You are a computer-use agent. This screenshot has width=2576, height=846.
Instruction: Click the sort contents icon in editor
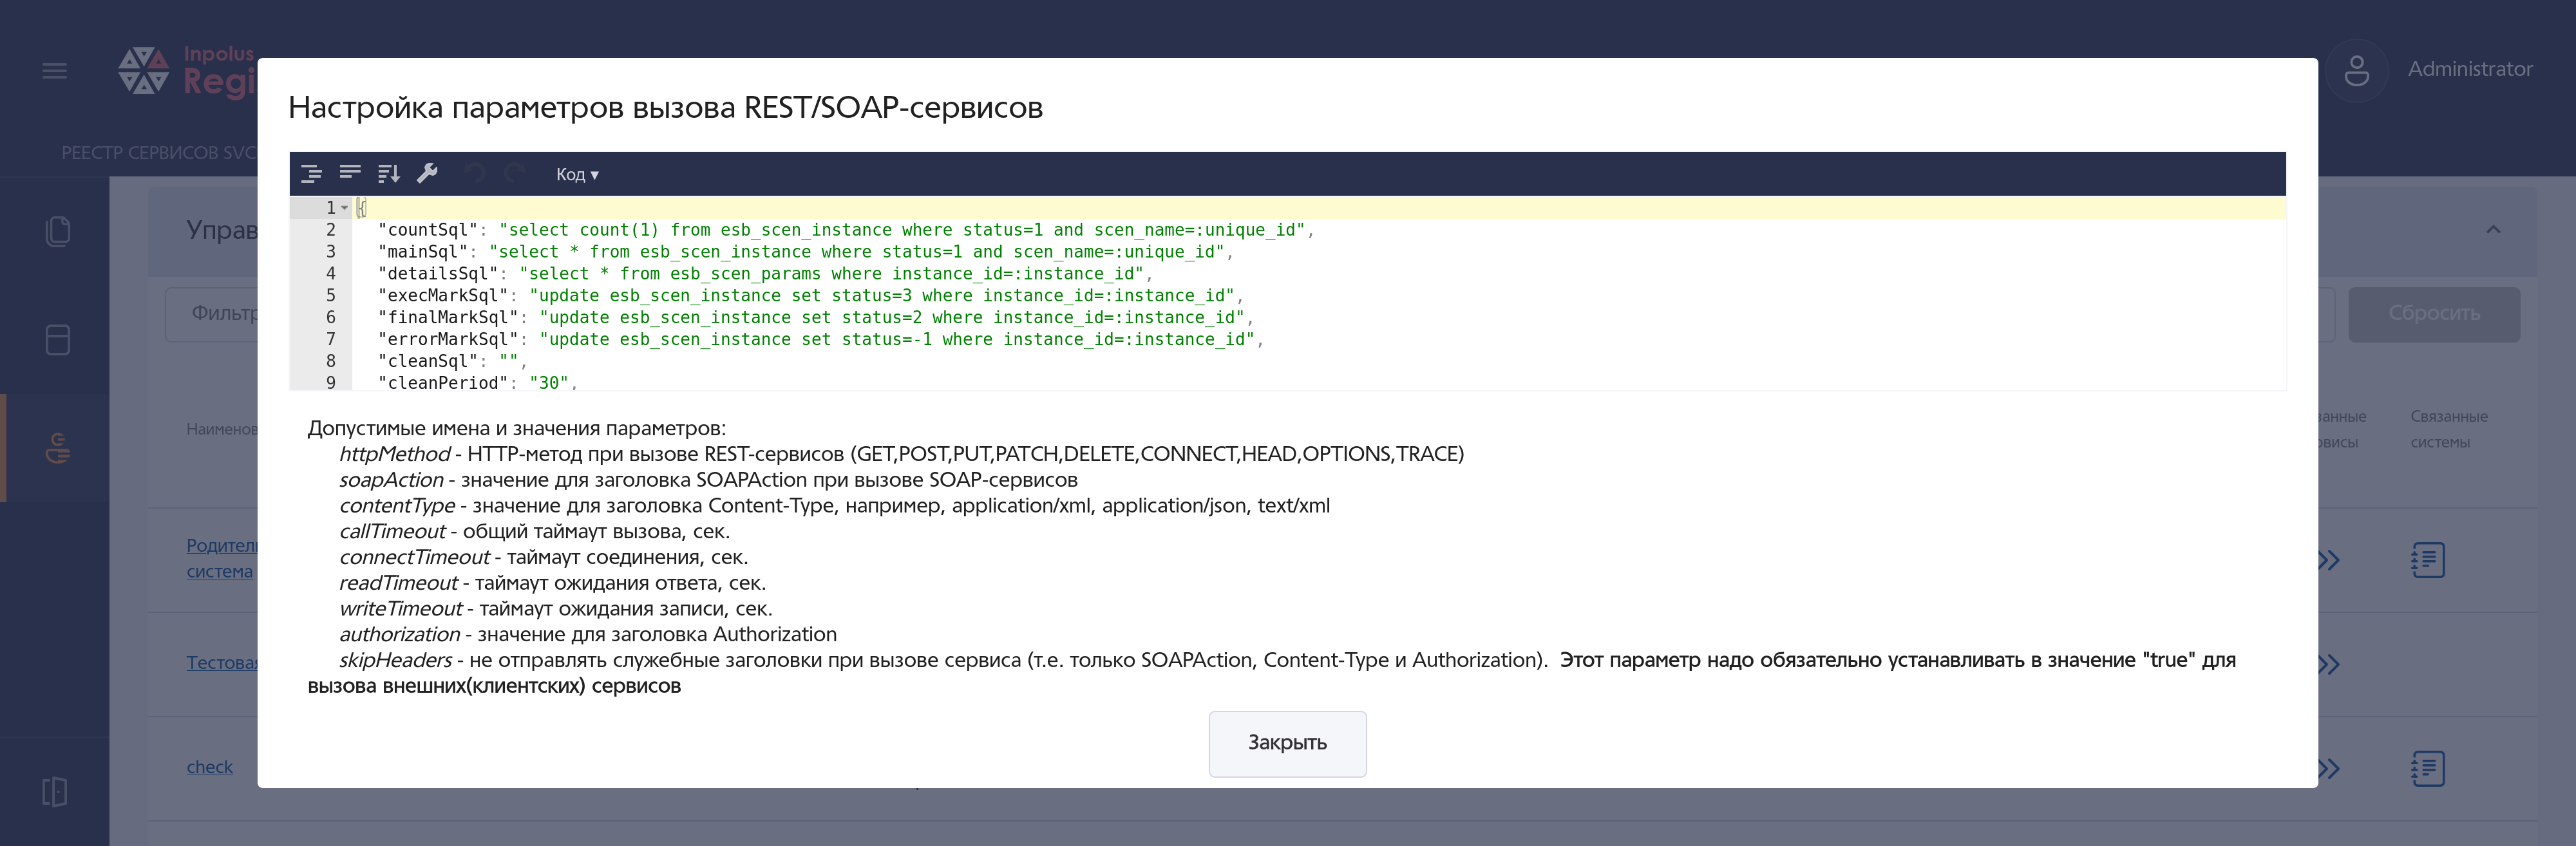click(389, 174)
